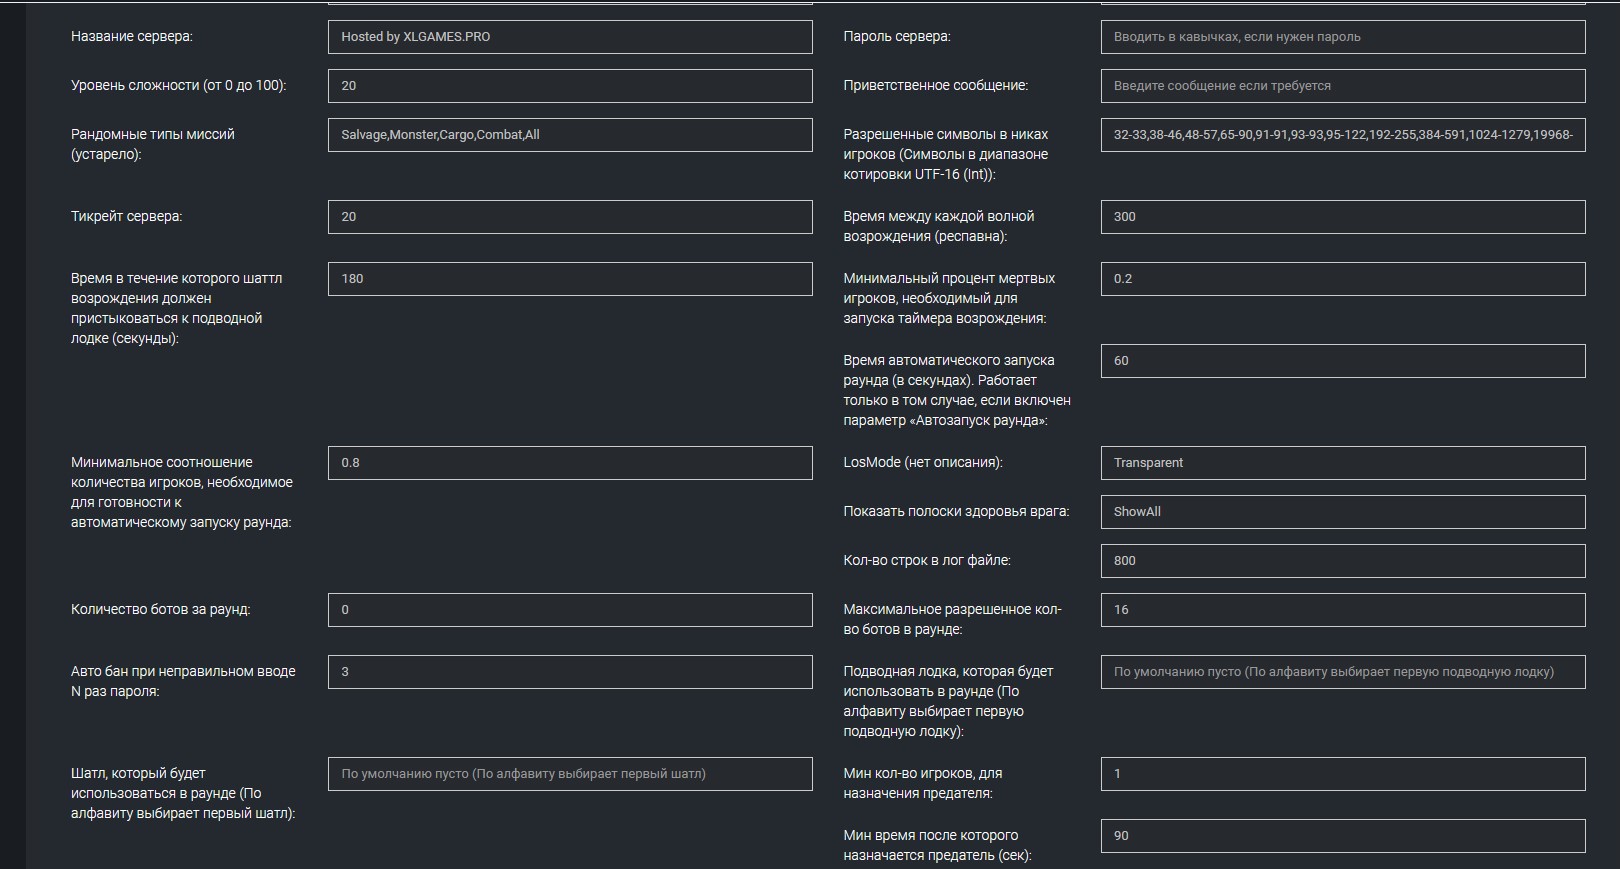1620x869 pixels.
Task: Focus the server password input field
Action: [x=1342, y=37]
